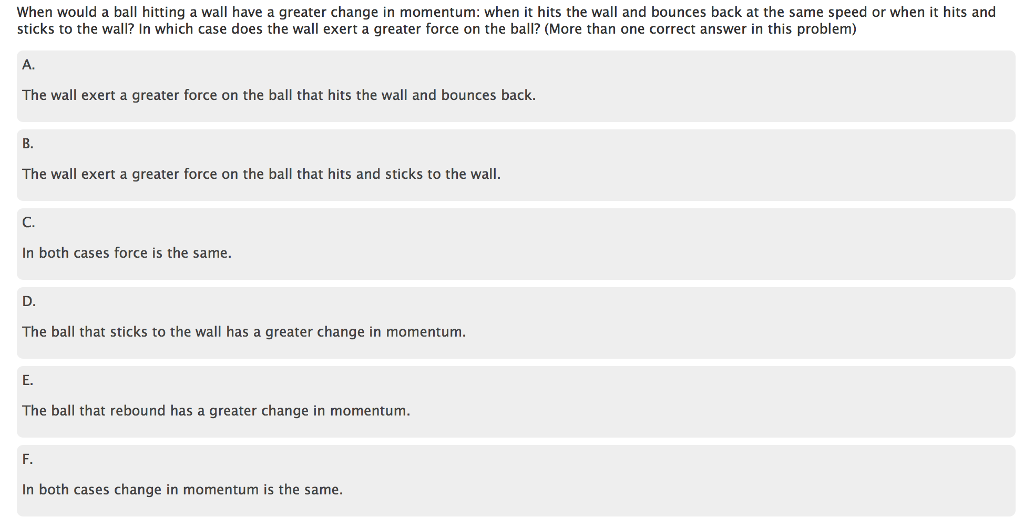The height and width of the screenshot is (527, 1024).
Task: Click the word 'momentum' in option F
Action: coord(220,490)
